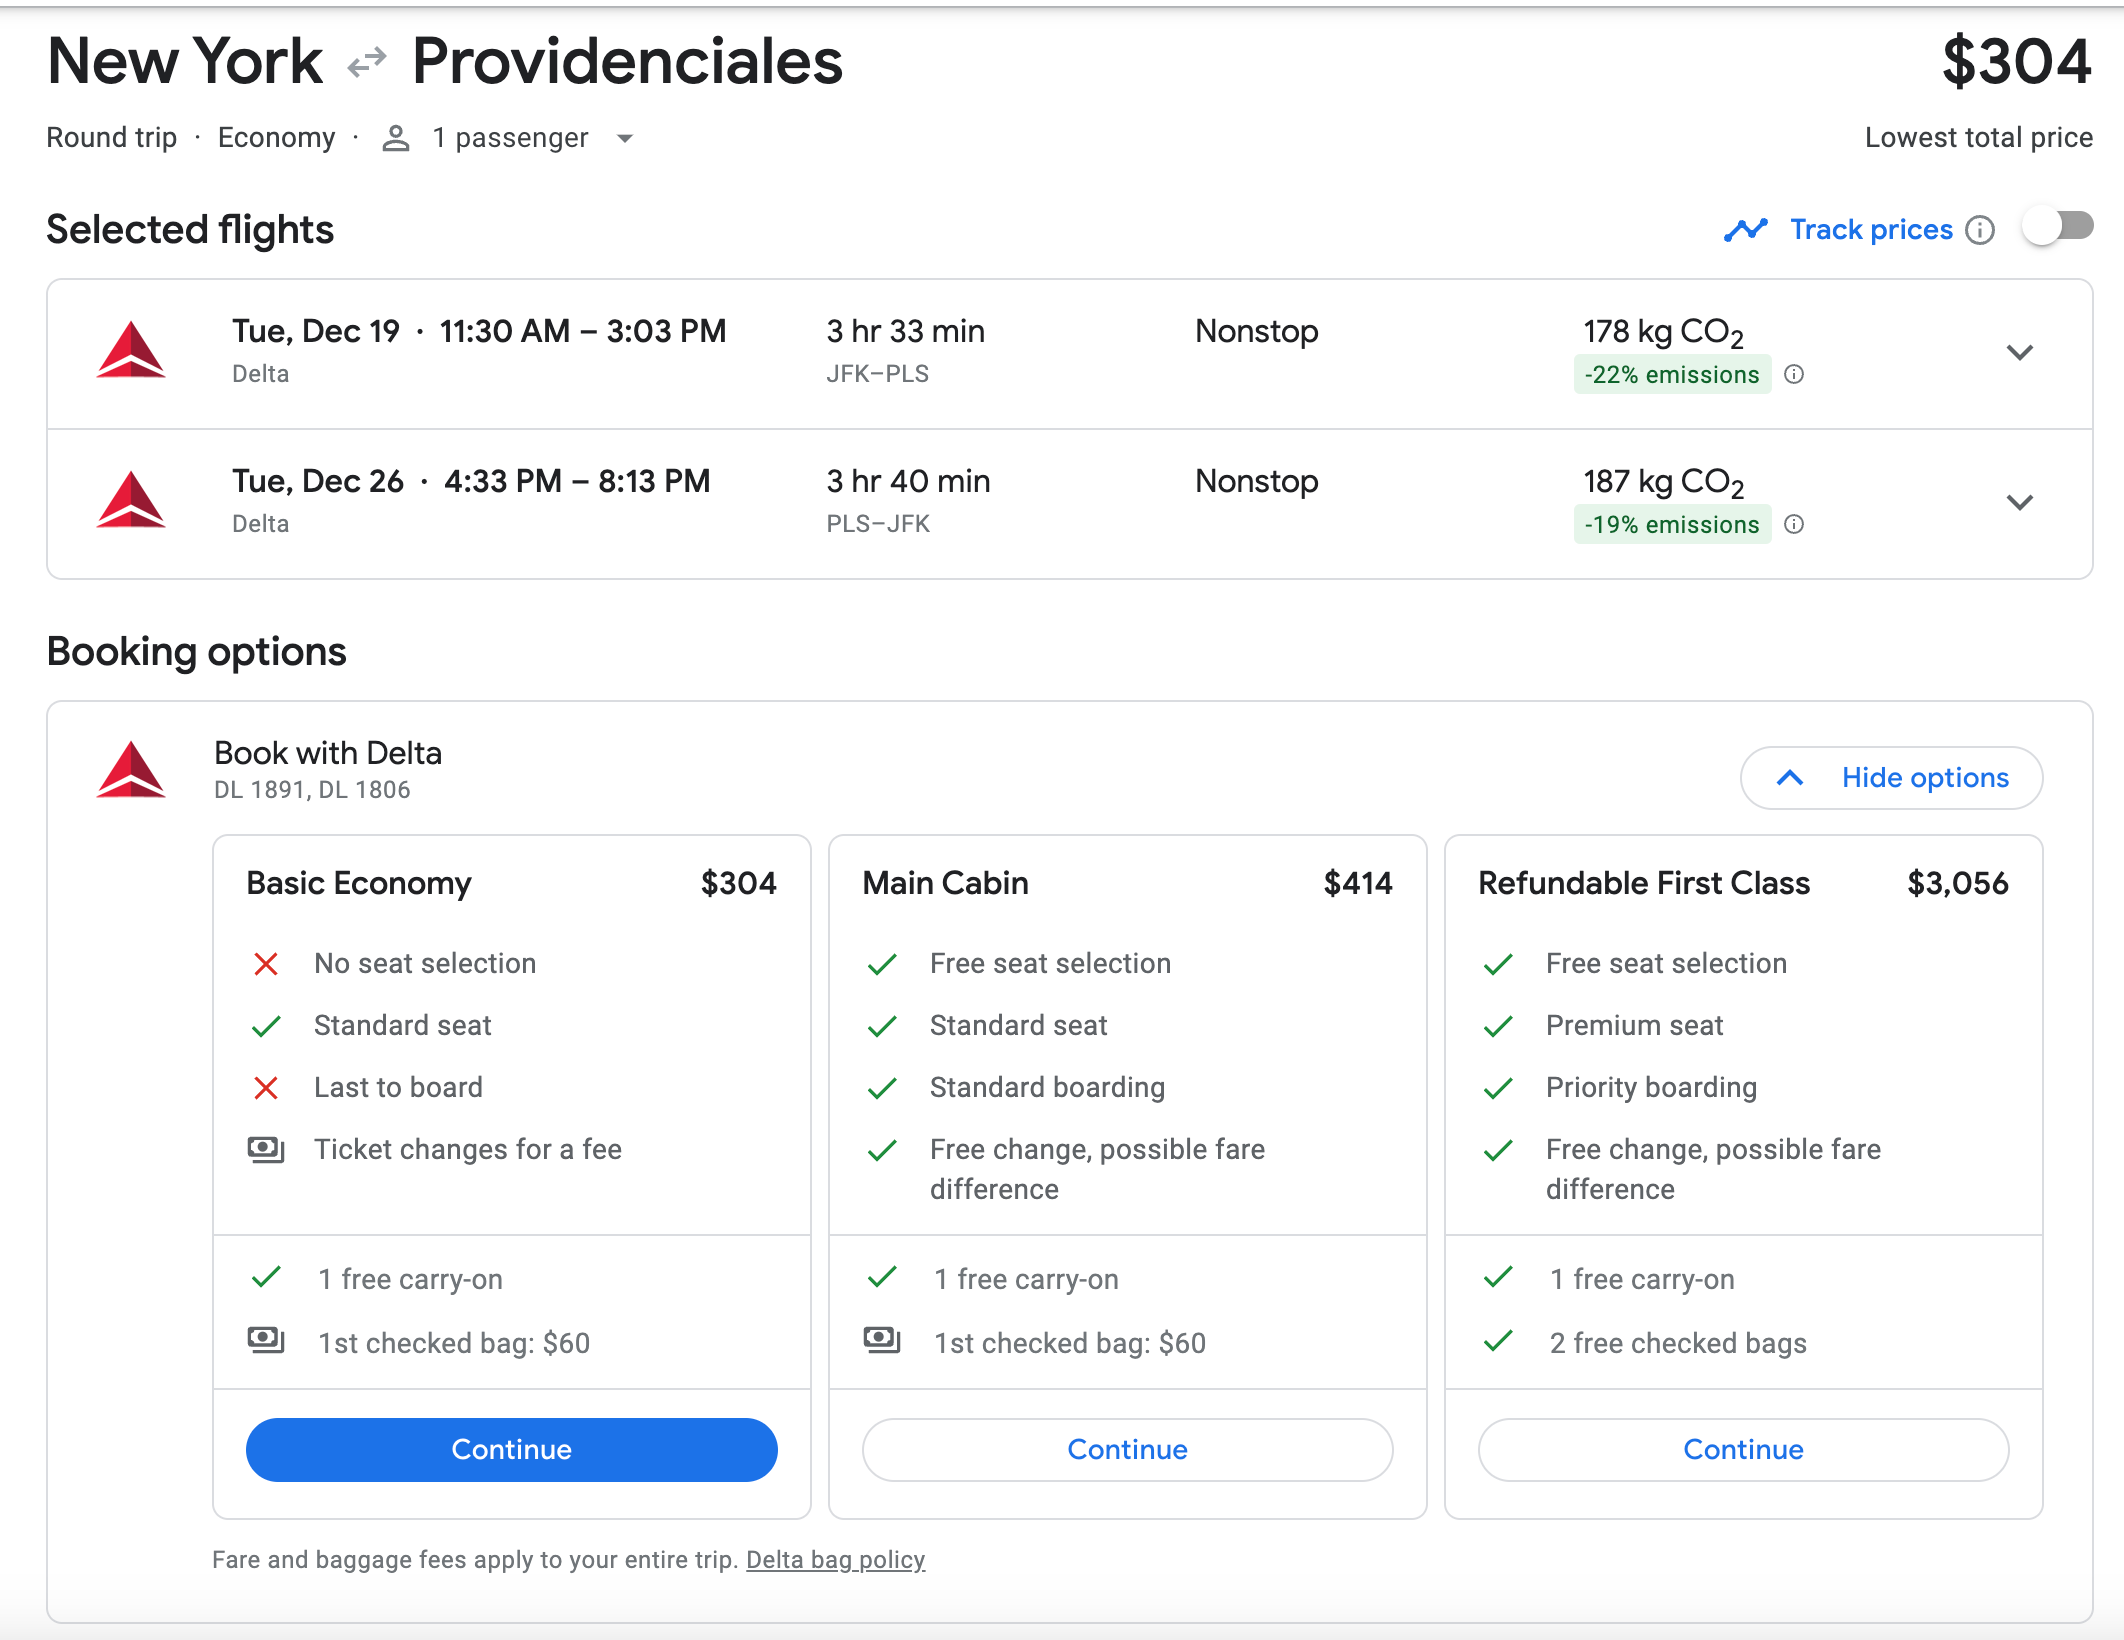Click the Track prices graph icon
This screenshot has width=2124, height=1640.
pos(1745,230)
